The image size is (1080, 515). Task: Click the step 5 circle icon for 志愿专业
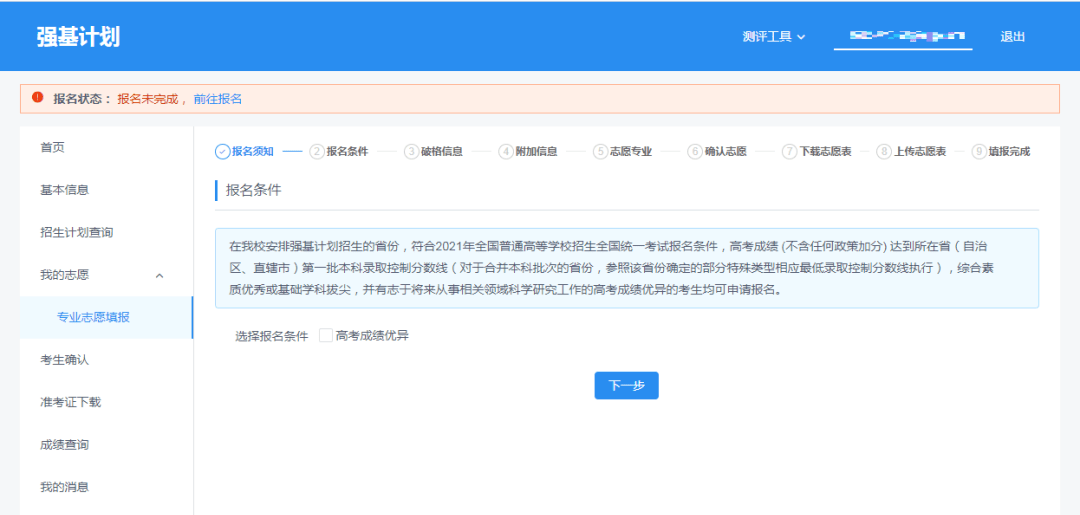point(600,152)
